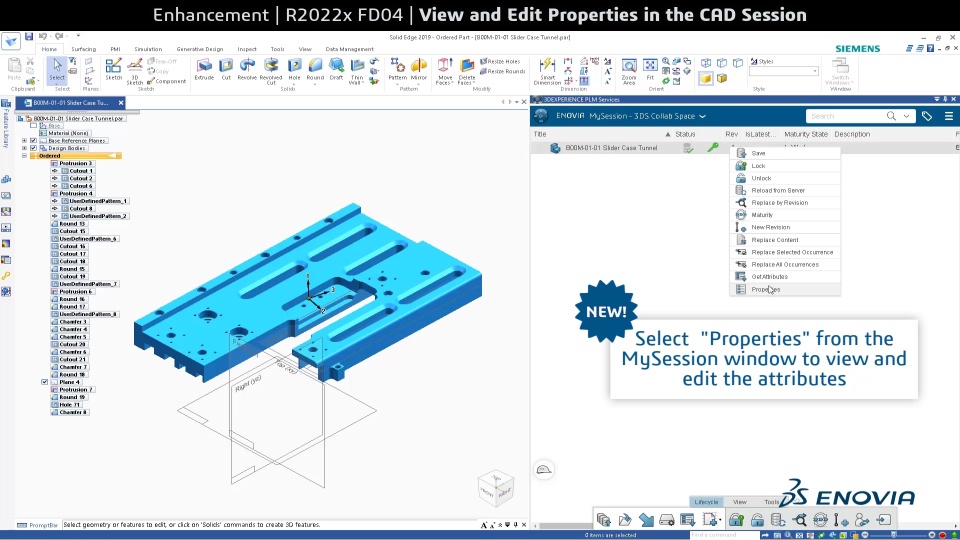Click the ENOVIA Search input field
Image resolution: width=960 pixels, height=540 pixels.
click(x=845, y=116)
